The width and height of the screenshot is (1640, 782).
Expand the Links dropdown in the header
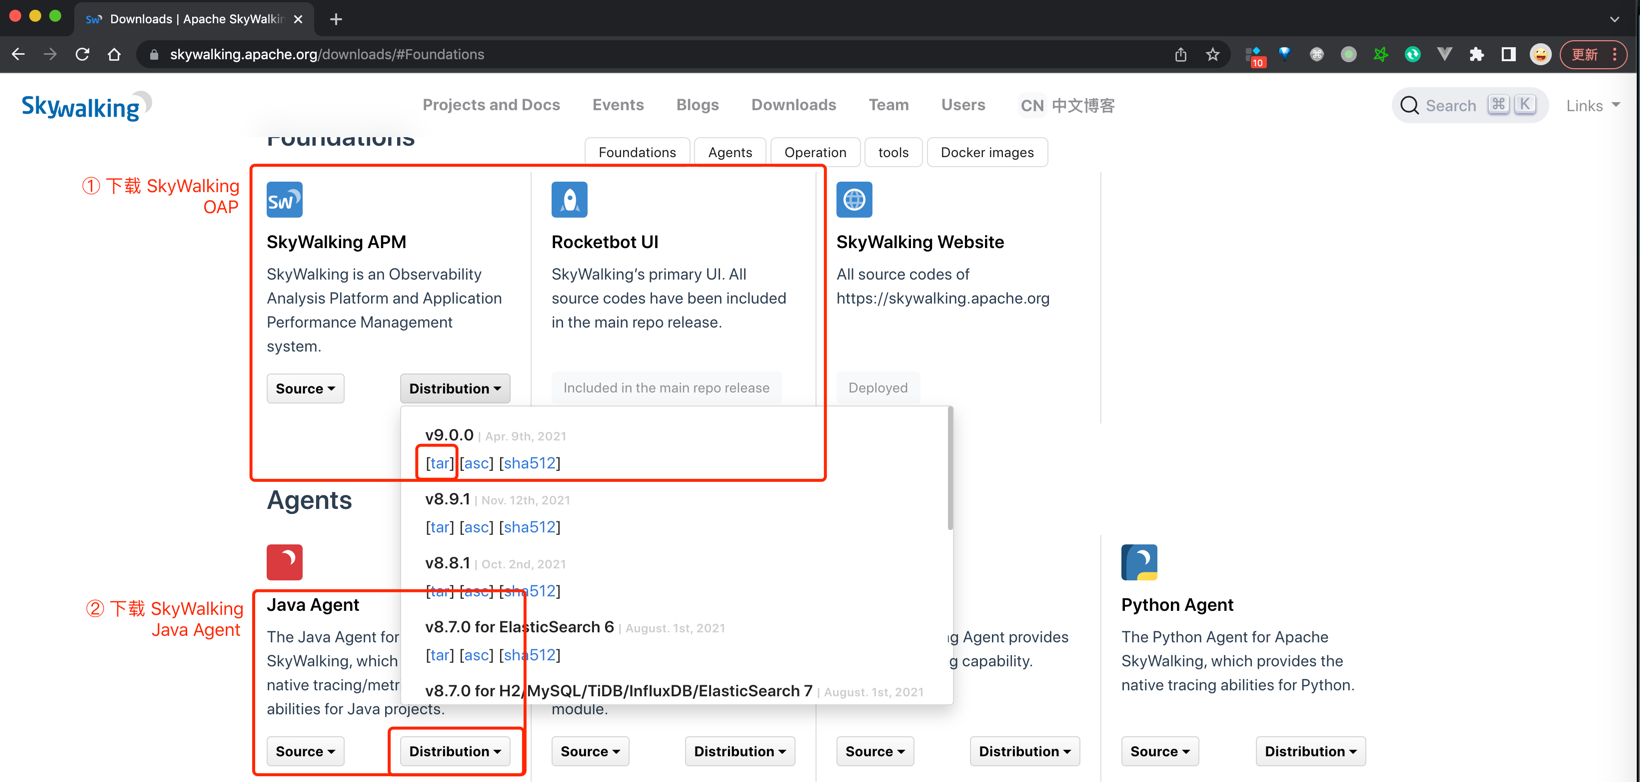coord(1593,105)
